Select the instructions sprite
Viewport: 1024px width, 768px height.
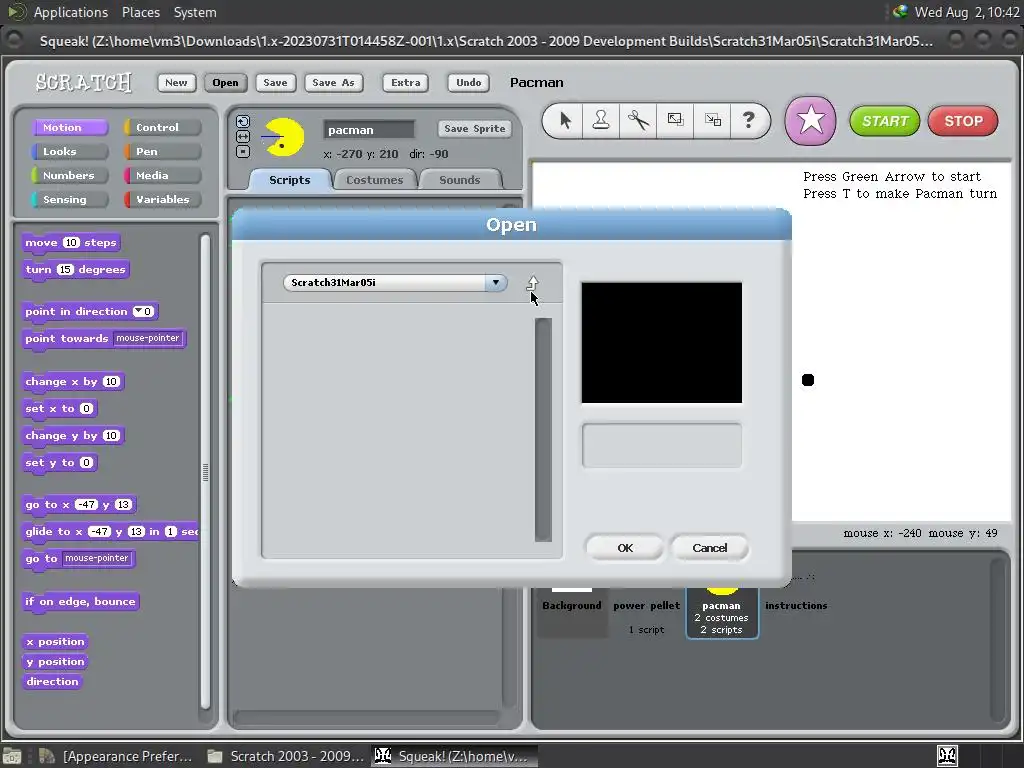coord(796,605)
